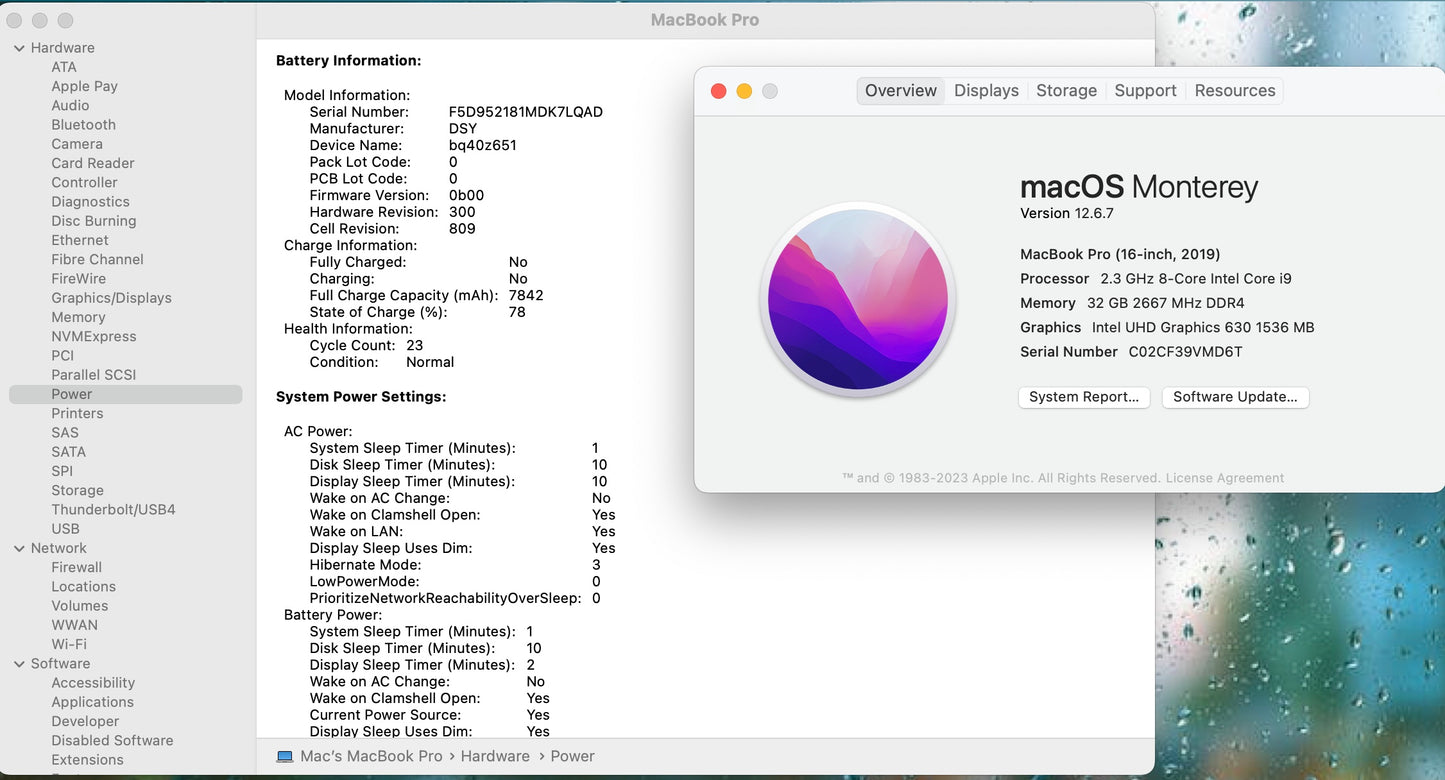Click the laptop icon in path bar
1445x780 pixels.
pos(285,757)
